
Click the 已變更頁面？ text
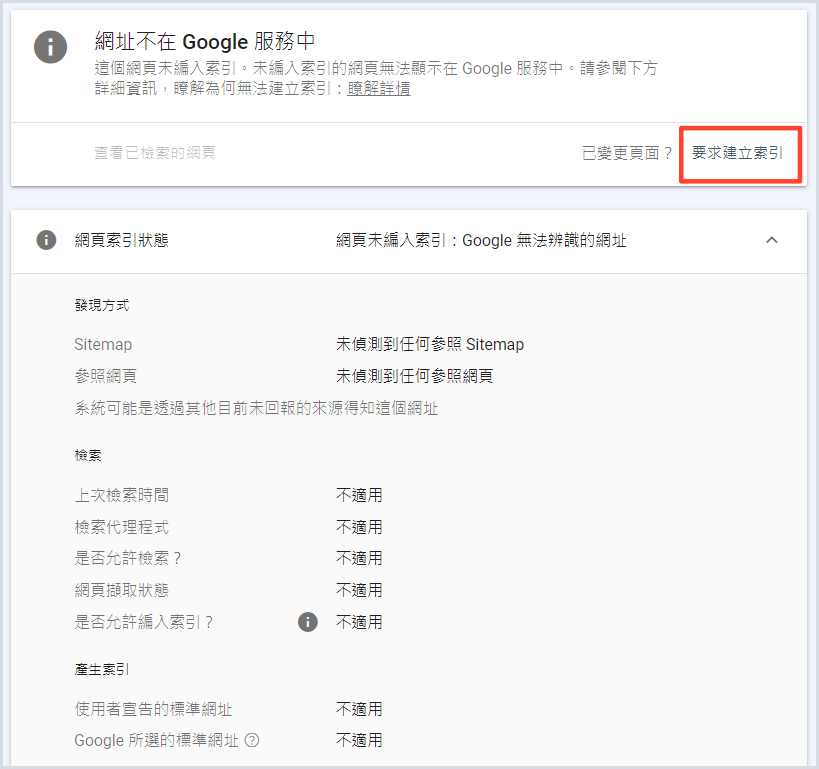[627, 153]
